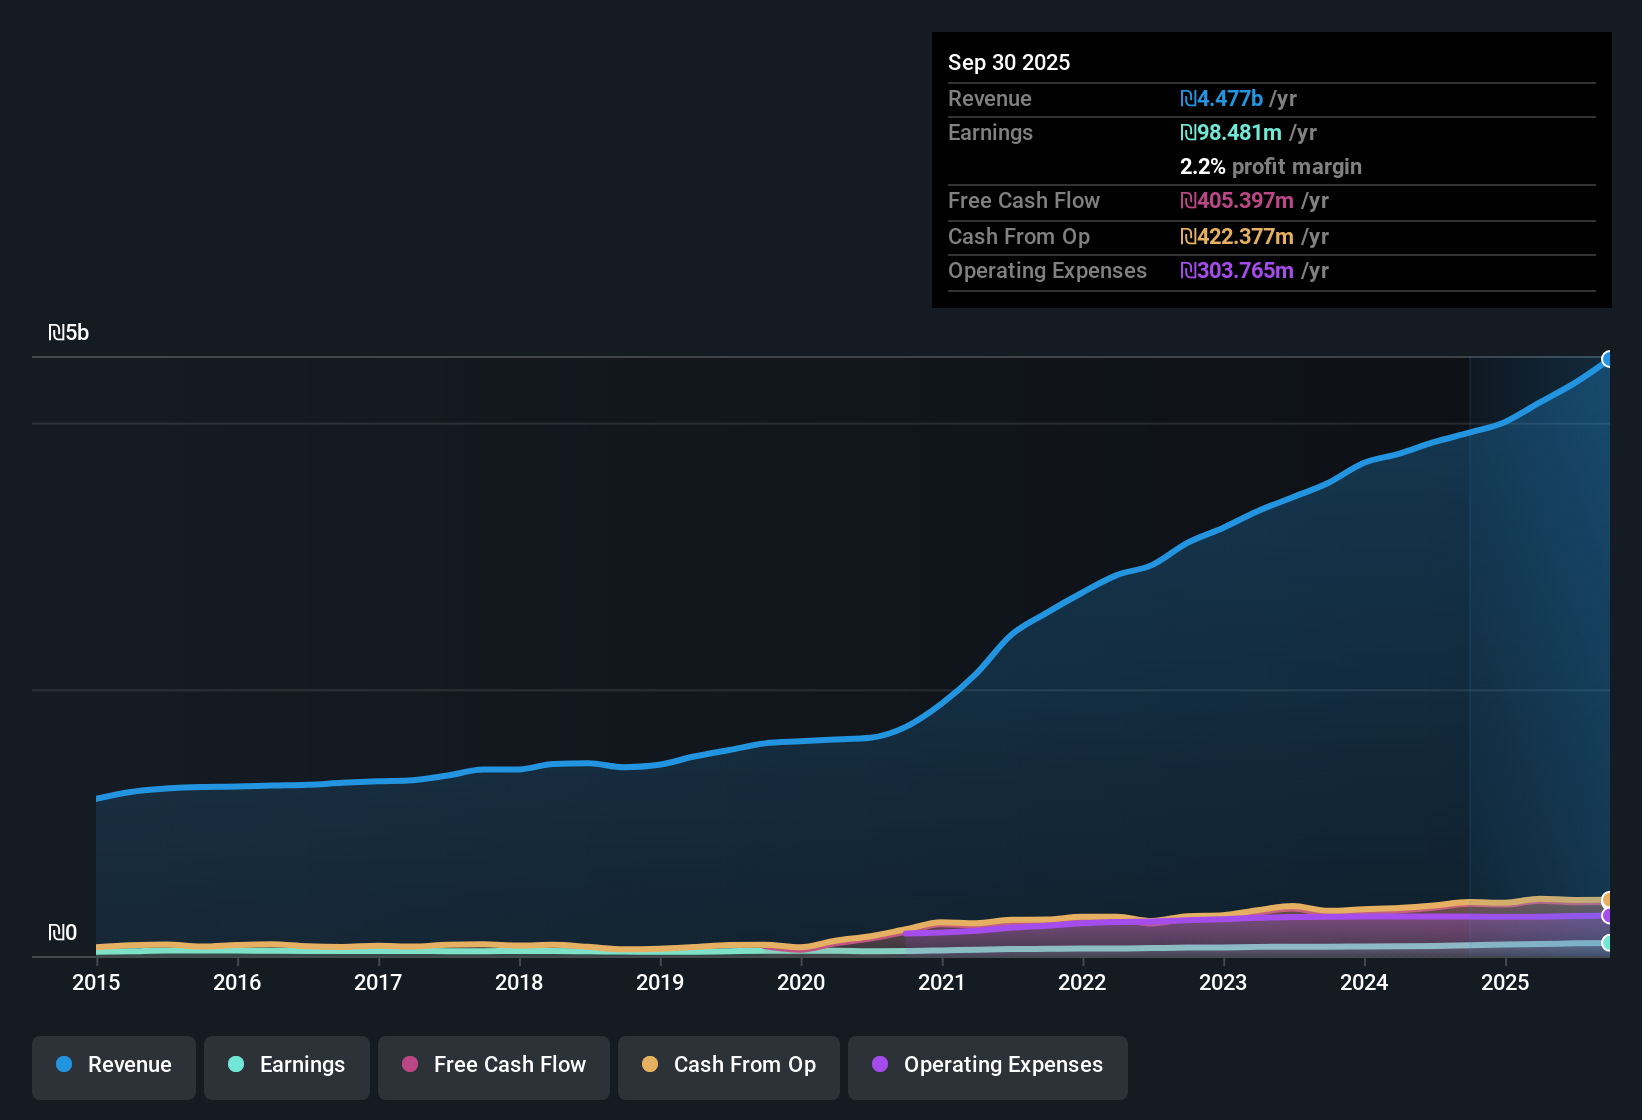Click the ₪4.477b Revenue value in tooltip
The image size is (1642, 1120).
(1221, 98)
